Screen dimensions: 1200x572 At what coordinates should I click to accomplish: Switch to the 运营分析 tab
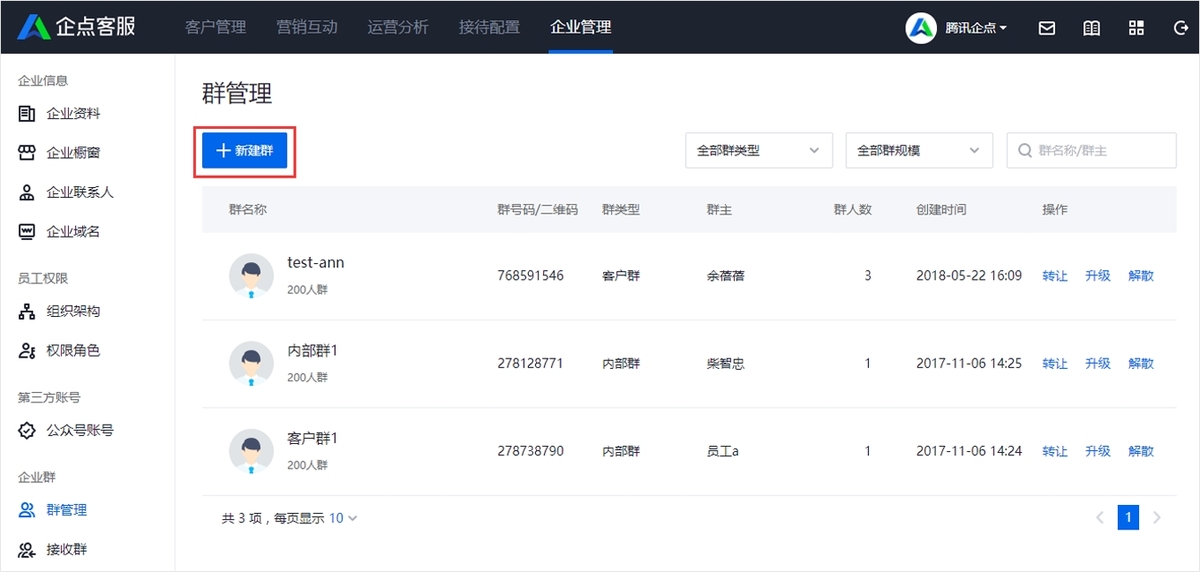click(398, 27)
